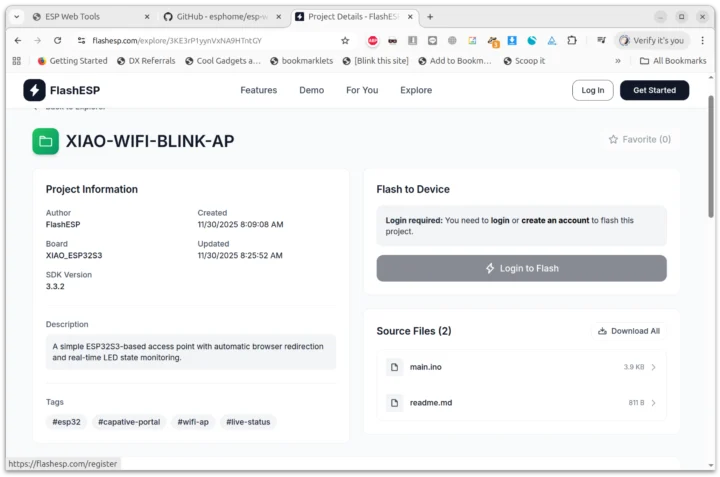The width and height of the screenshot is (720, 477).
Task: Click the #live-status tag
Action: 248,422
